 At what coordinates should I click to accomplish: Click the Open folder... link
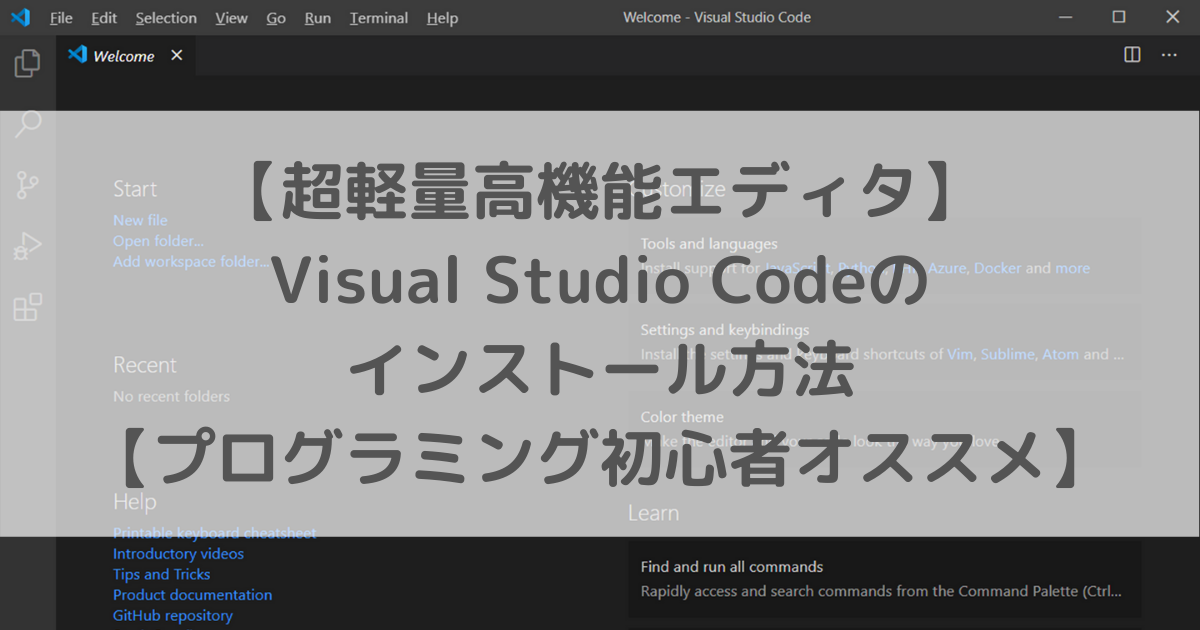click(x=158, y=241)
